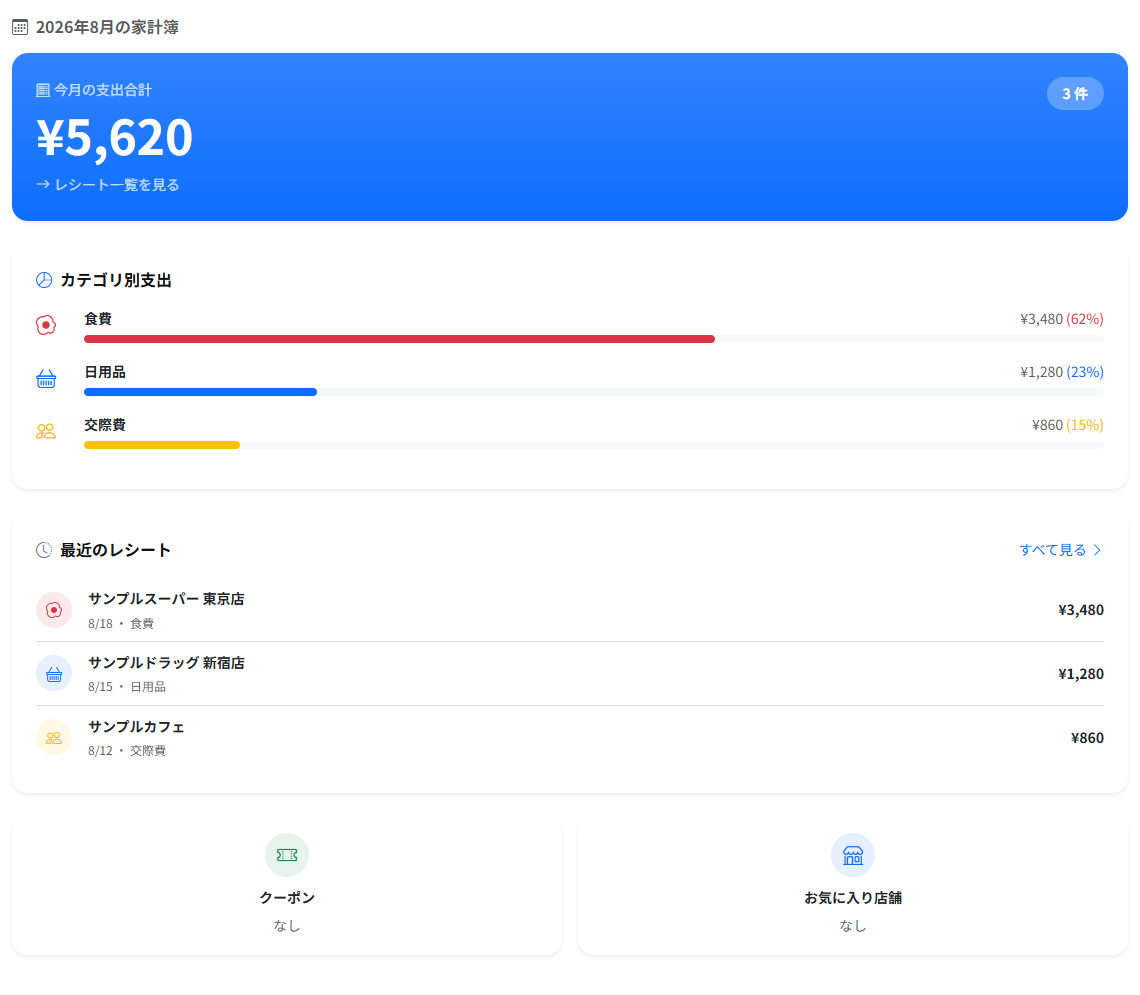Open レシート一覧を見る link
This screenshot has width=1140, height=995.
(x=108, y=185)
